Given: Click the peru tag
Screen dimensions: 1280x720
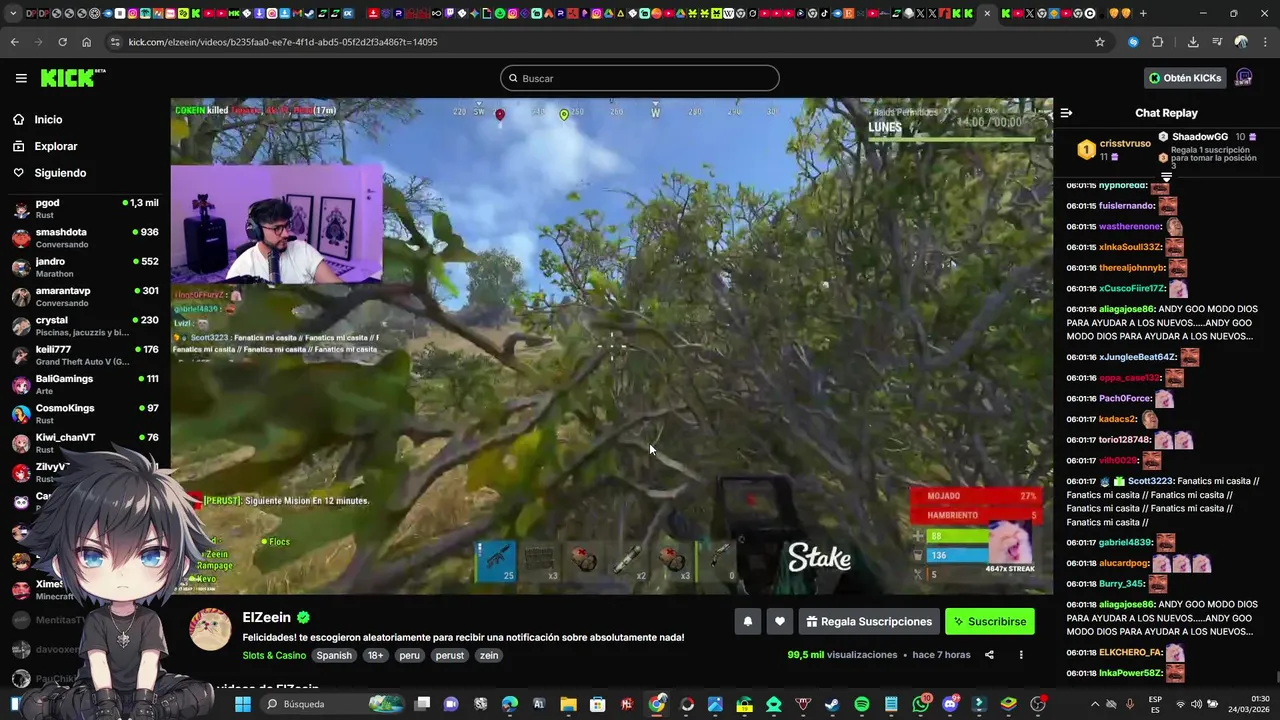Looking at the screenshot, I should pyautogui.click(x=409, y=656).
